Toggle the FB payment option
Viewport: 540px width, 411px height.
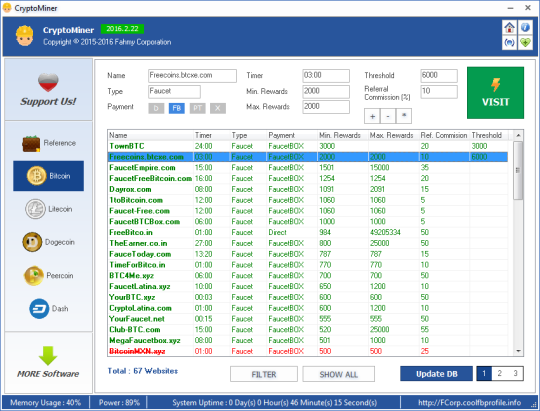coord(177,108)
